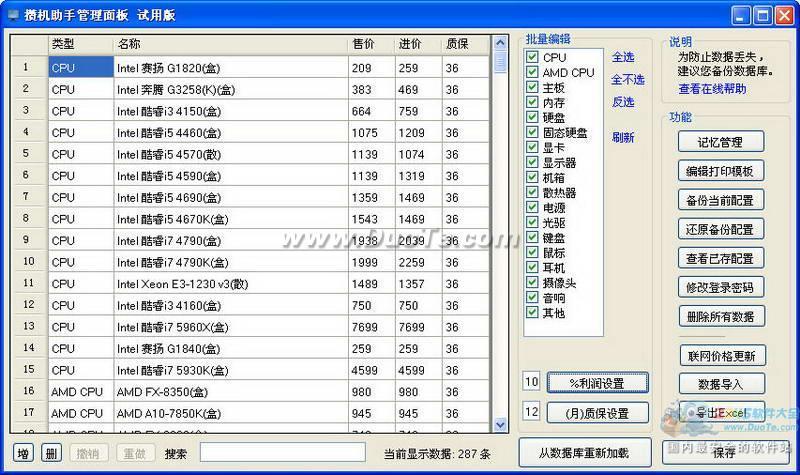Click the 类型 column header
The width and height of the screenshot is (800, 475).
click(81, 44)
